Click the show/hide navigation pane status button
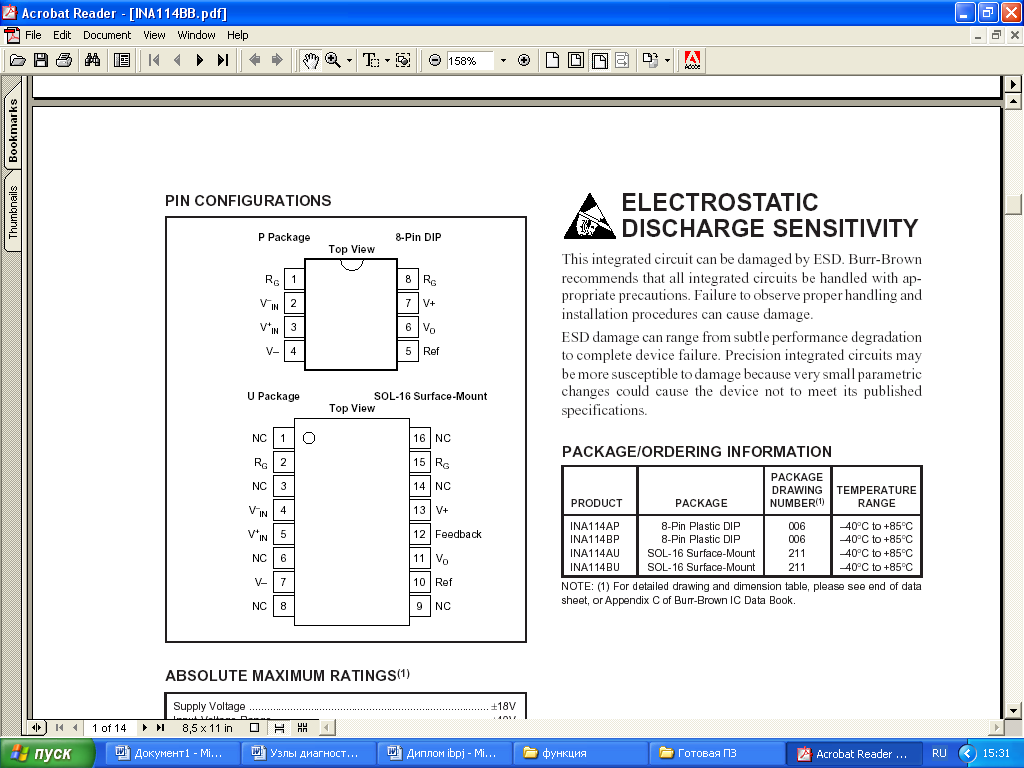The height and width of the screenshot is (768, 1024). pos(37,728)
